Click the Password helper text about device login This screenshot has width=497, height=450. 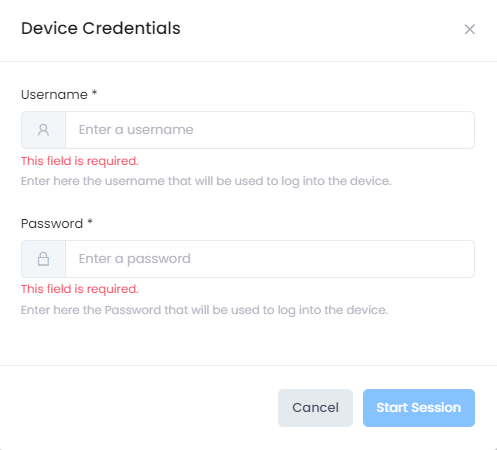(x=204, y=310)
